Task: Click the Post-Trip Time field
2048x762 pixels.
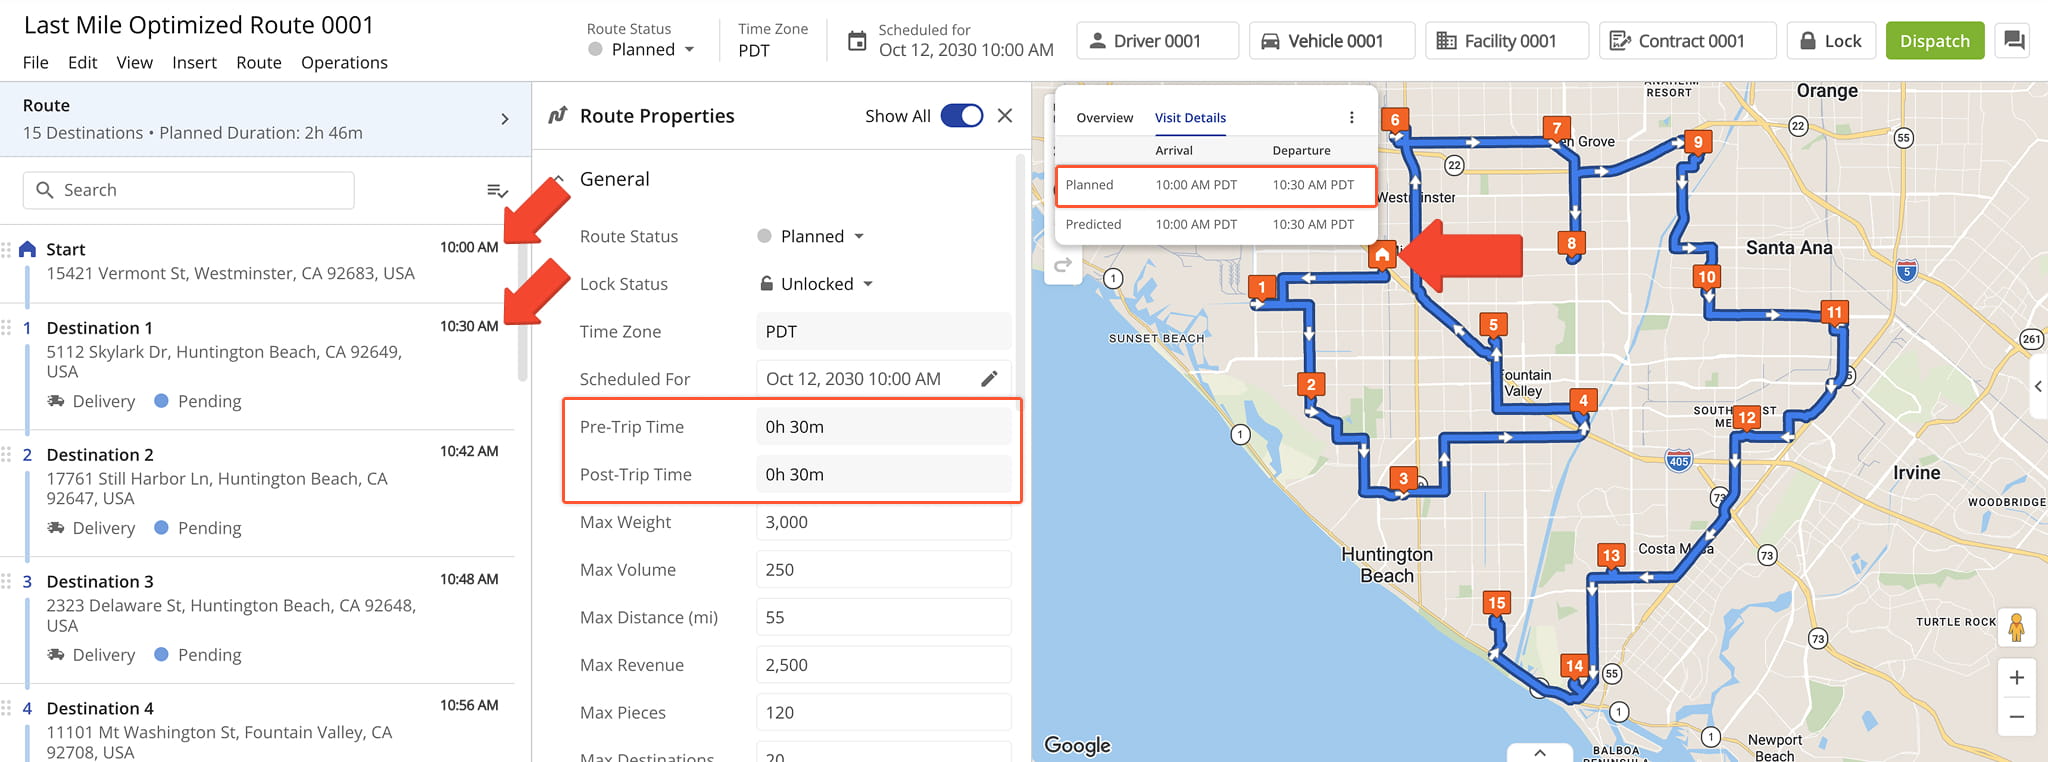Action: pyautogui.click(x=883, y=475)
